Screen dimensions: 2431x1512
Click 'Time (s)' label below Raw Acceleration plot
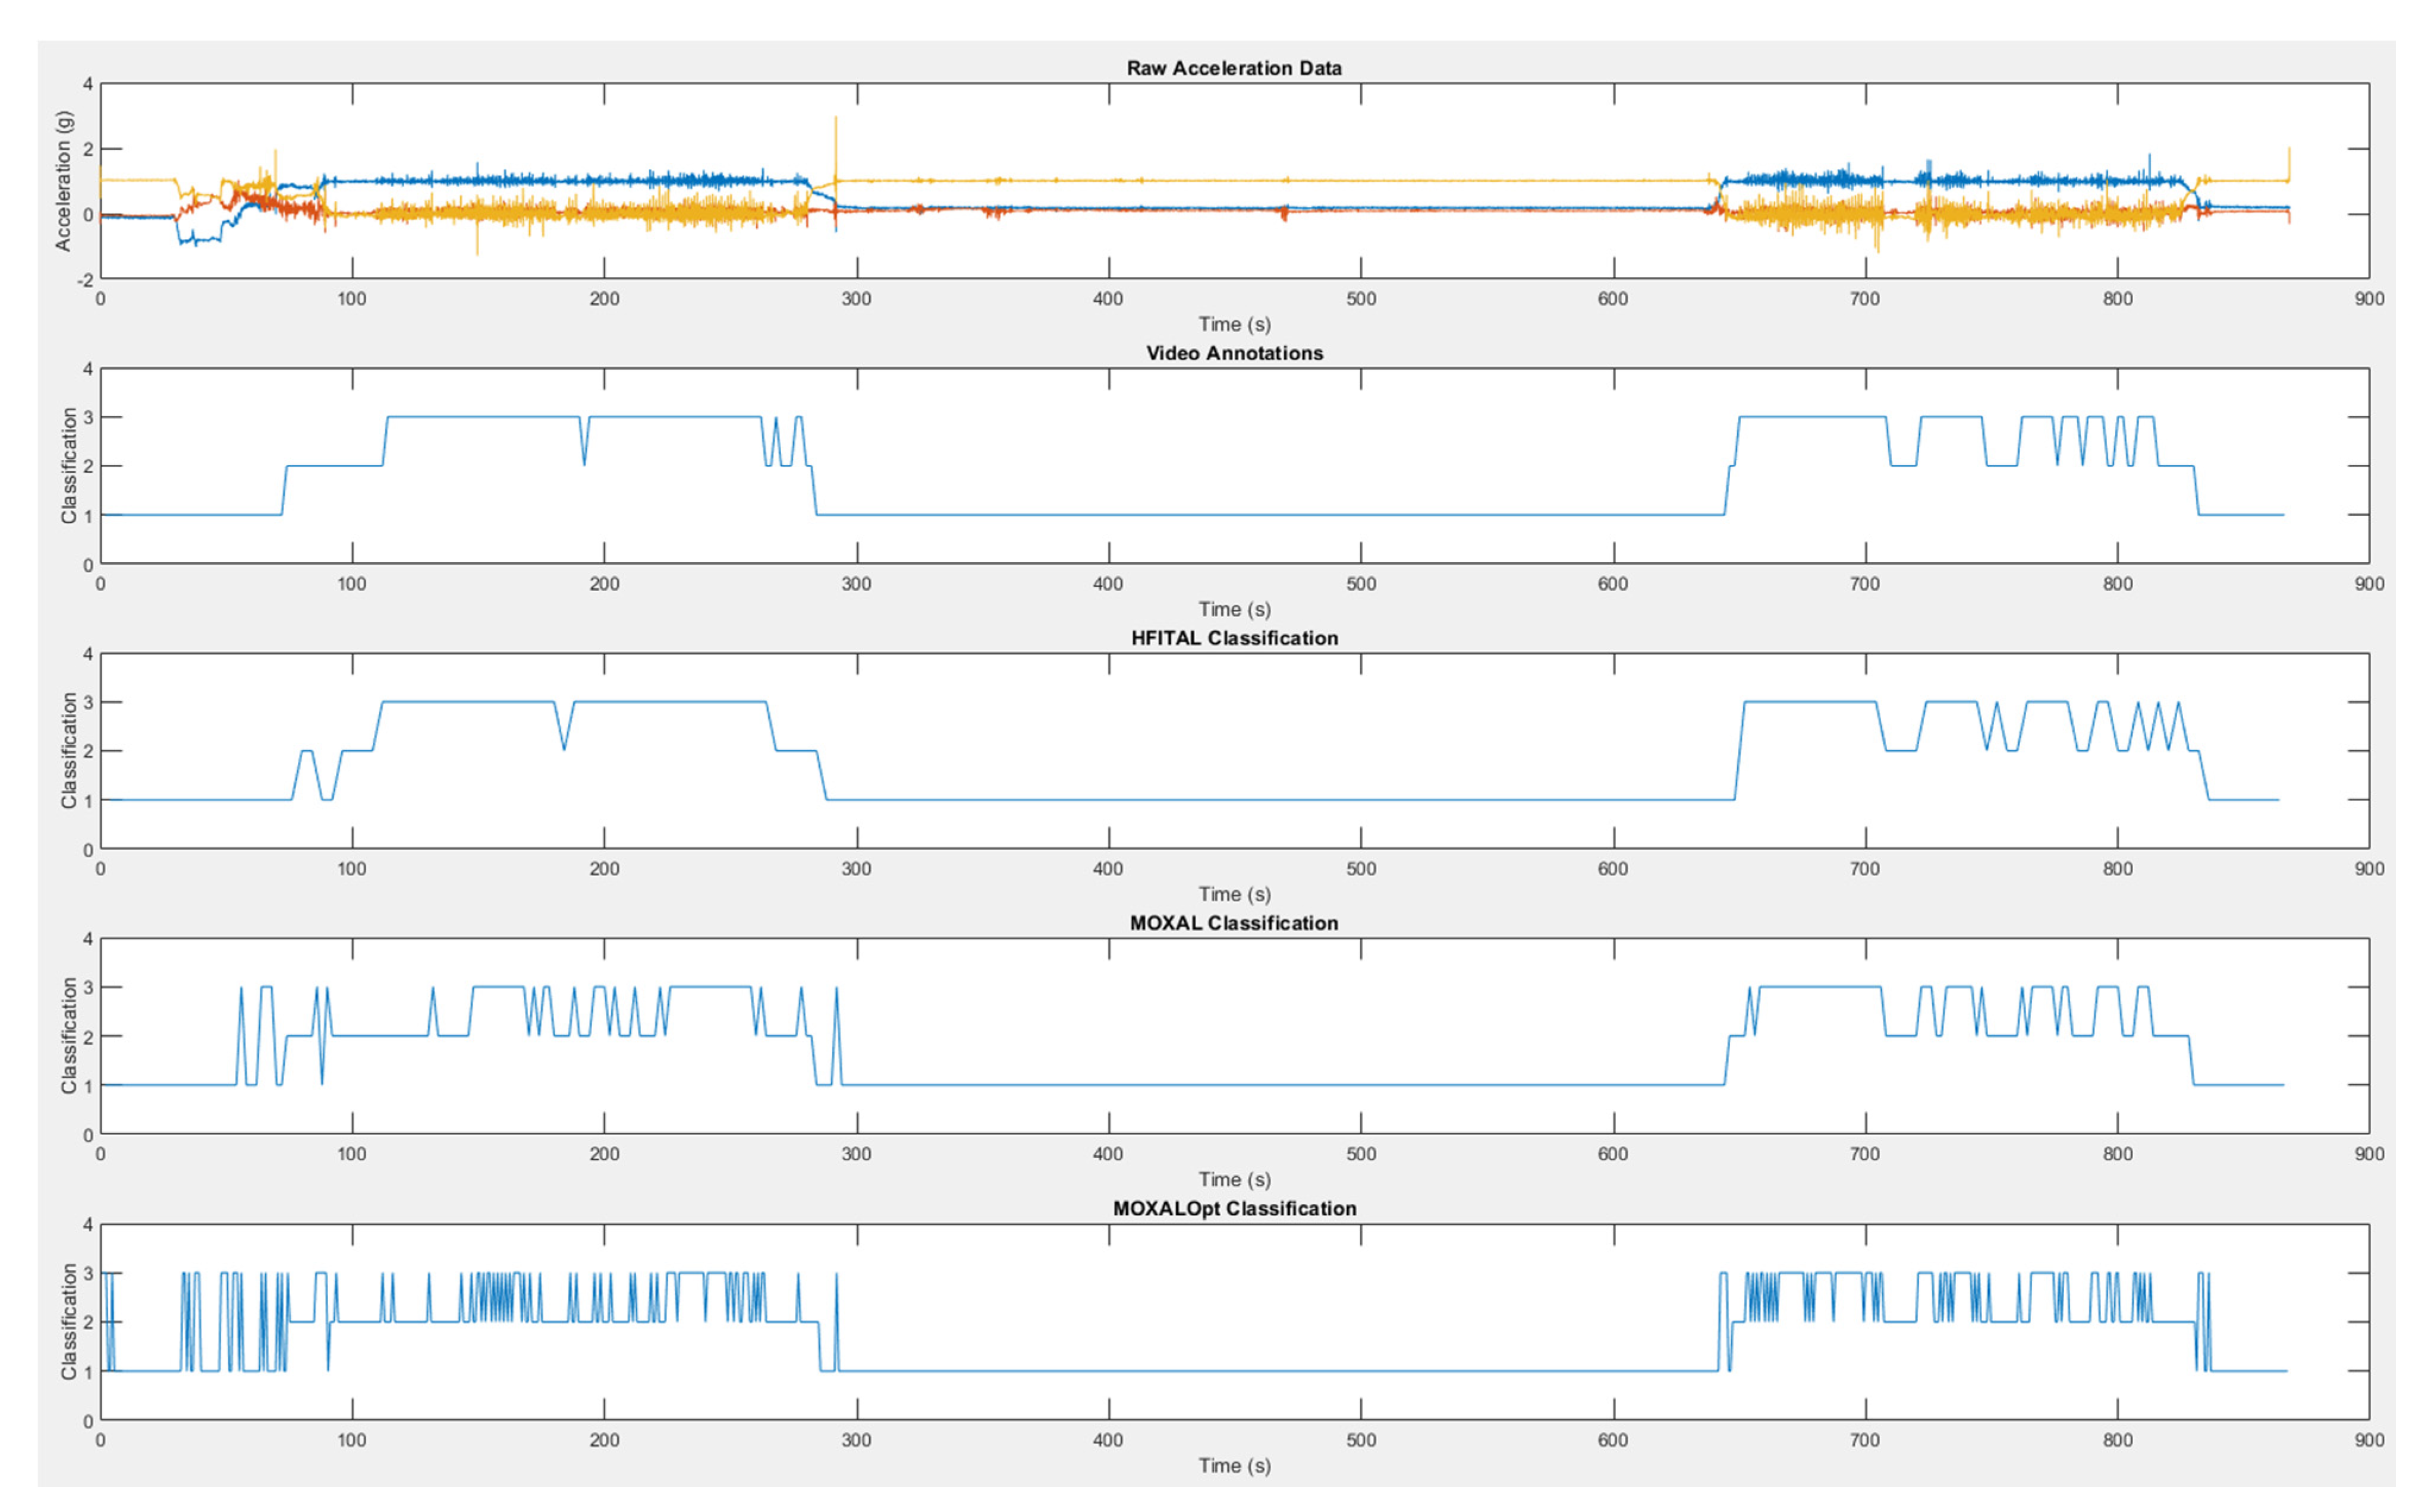tap(1234, 324)
